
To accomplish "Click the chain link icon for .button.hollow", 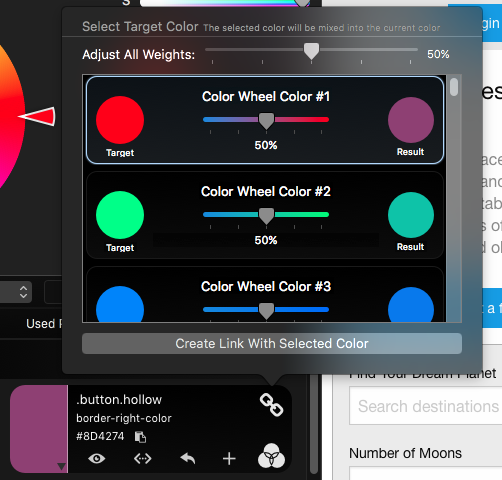I will [271, 405].
